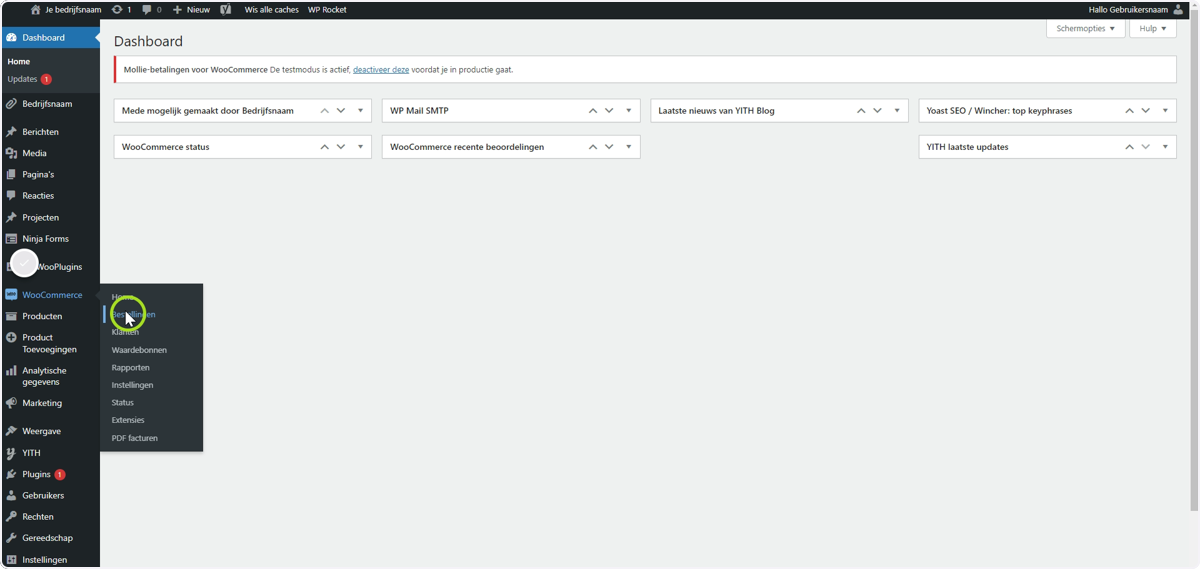
Task: Open Gereedschap via its wrench icon
Action: pyautogui.click(x=11, y=538)
